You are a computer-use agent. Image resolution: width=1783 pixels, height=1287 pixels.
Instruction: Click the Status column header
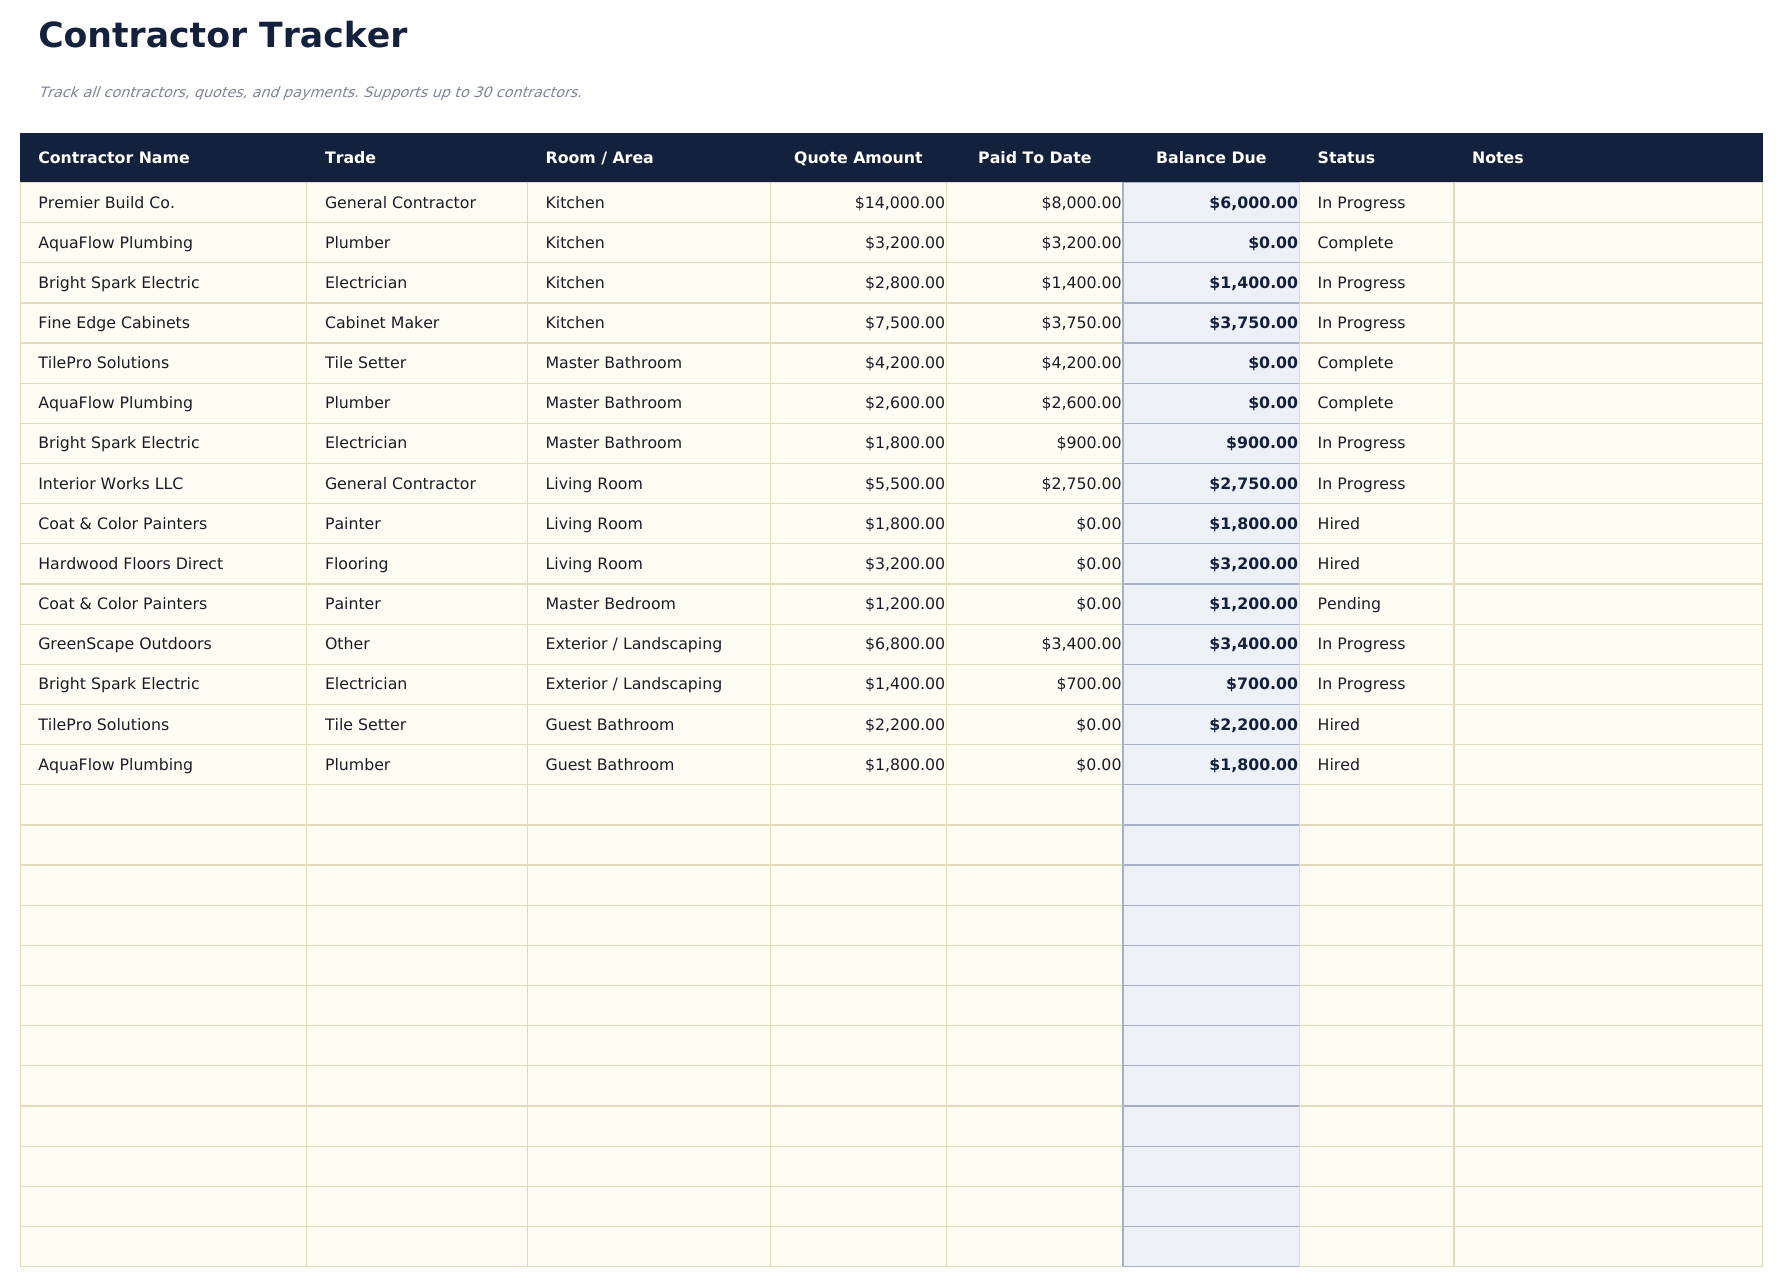(1346, 157)
